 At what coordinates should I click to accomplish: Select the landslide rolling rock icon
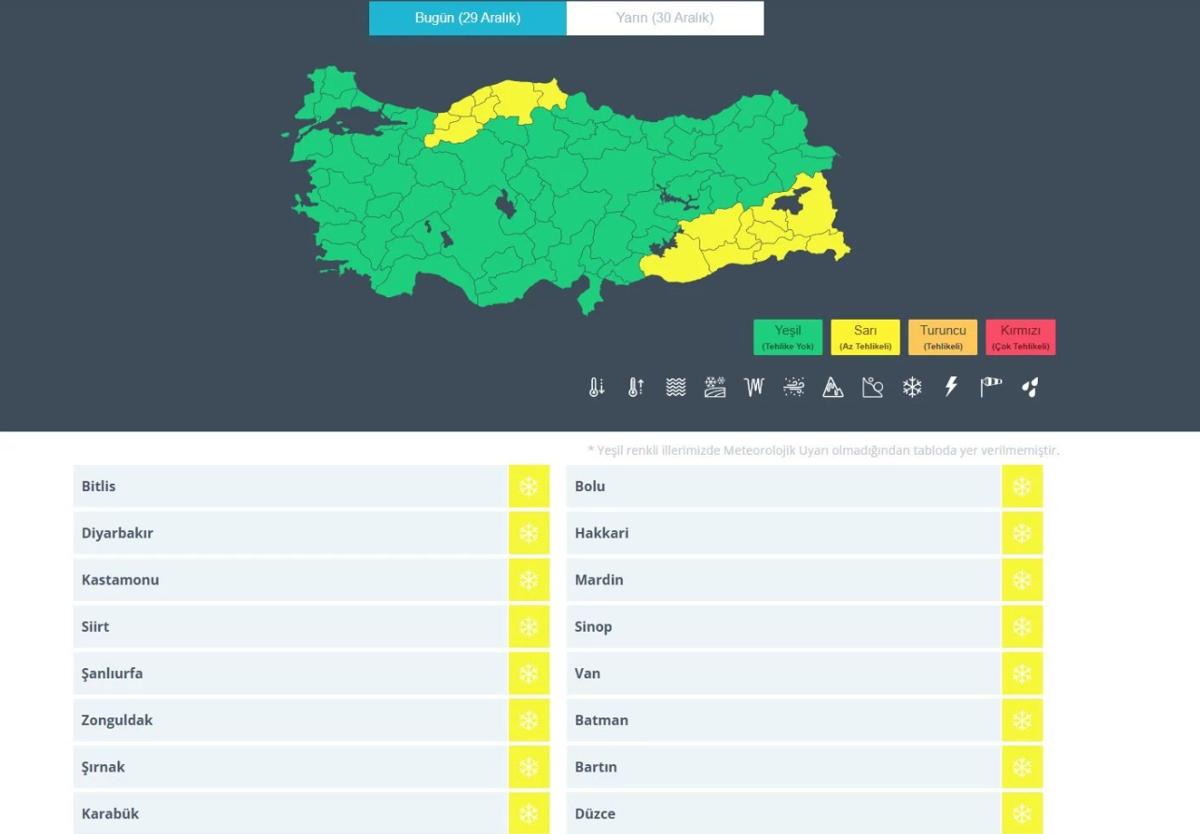coord(872,387)
